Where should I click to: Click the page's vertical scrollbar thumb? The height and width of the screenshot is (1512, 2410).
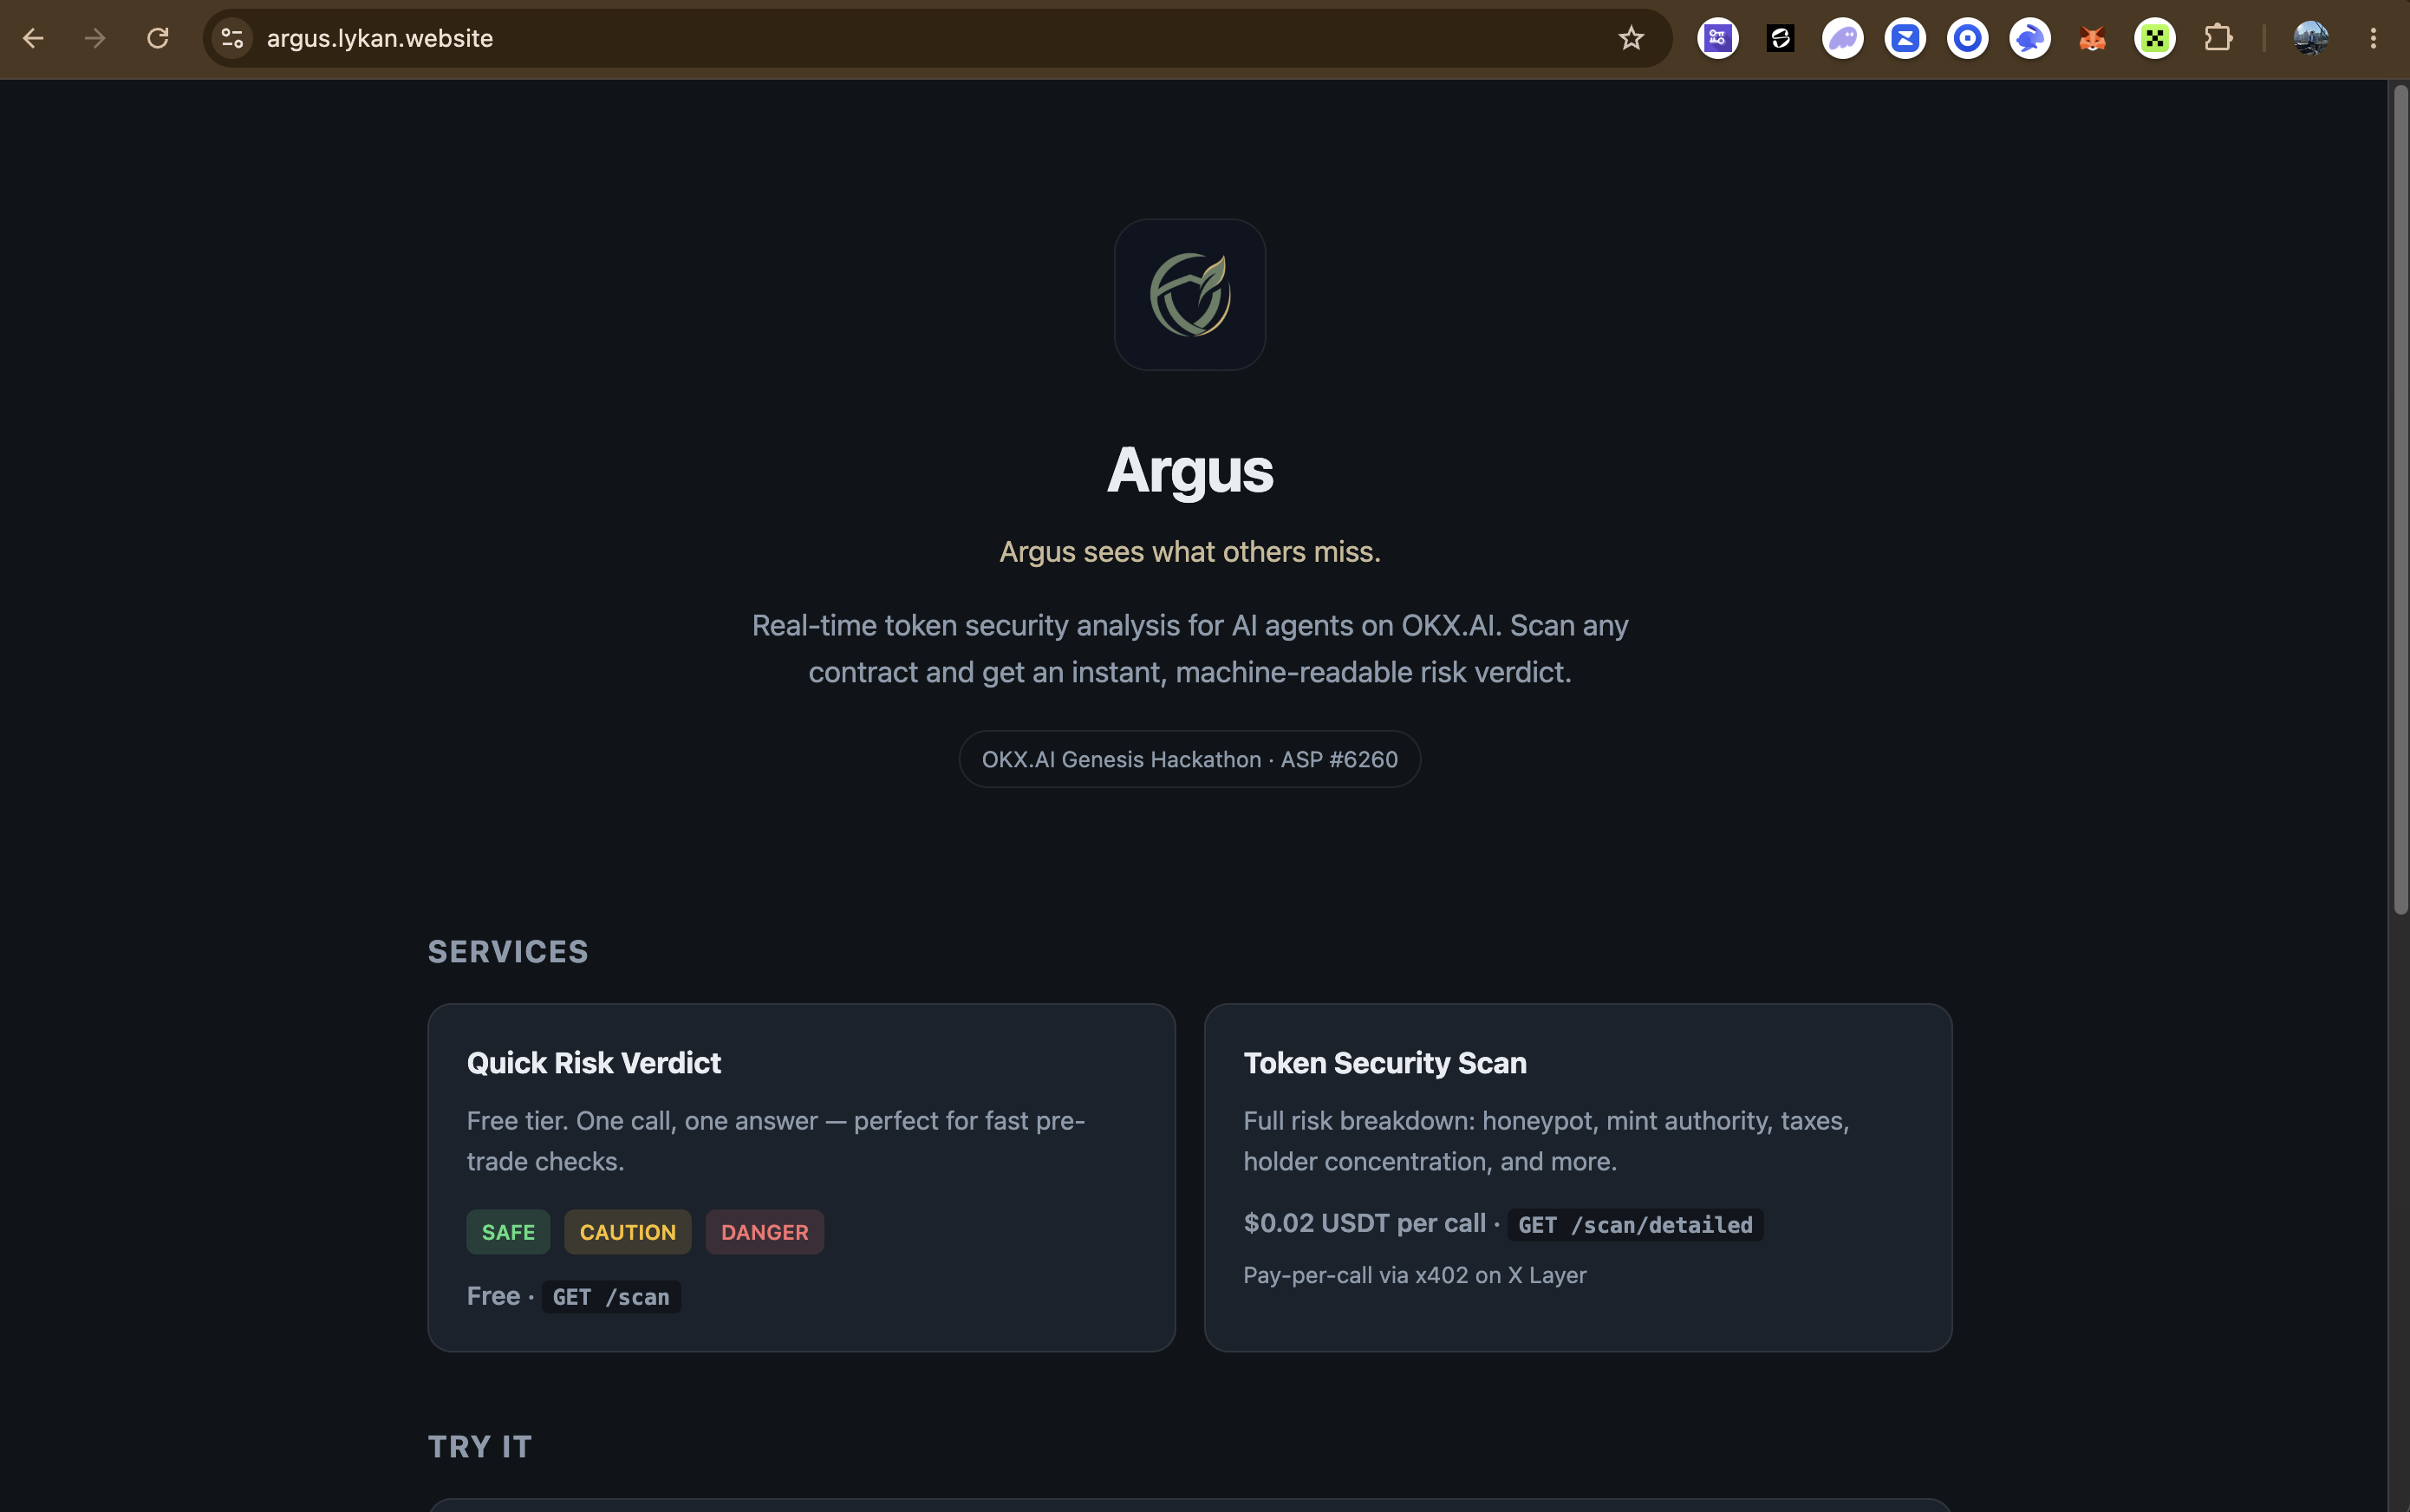tap(2400, 500)
